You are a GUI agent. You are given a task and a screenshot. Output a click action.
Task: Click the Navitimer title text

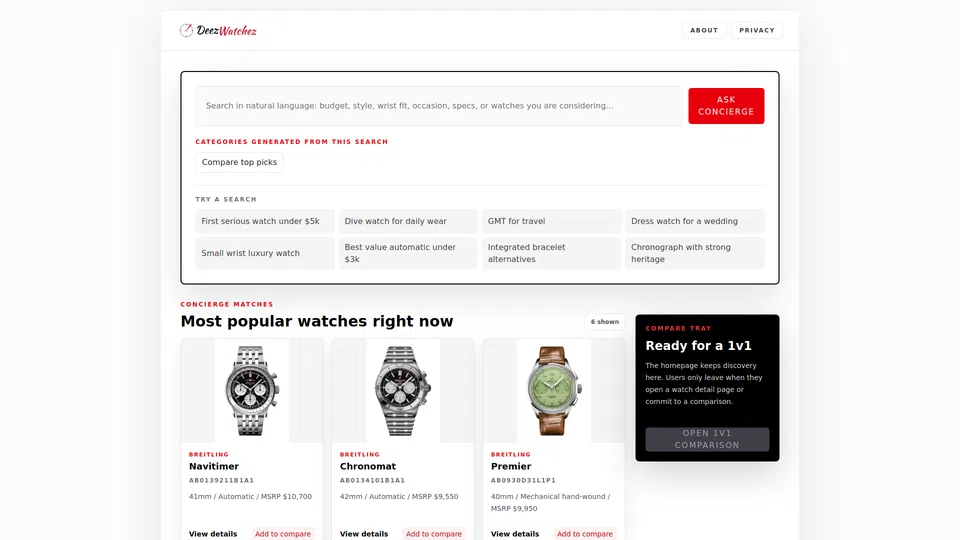[x=214, y=466]
